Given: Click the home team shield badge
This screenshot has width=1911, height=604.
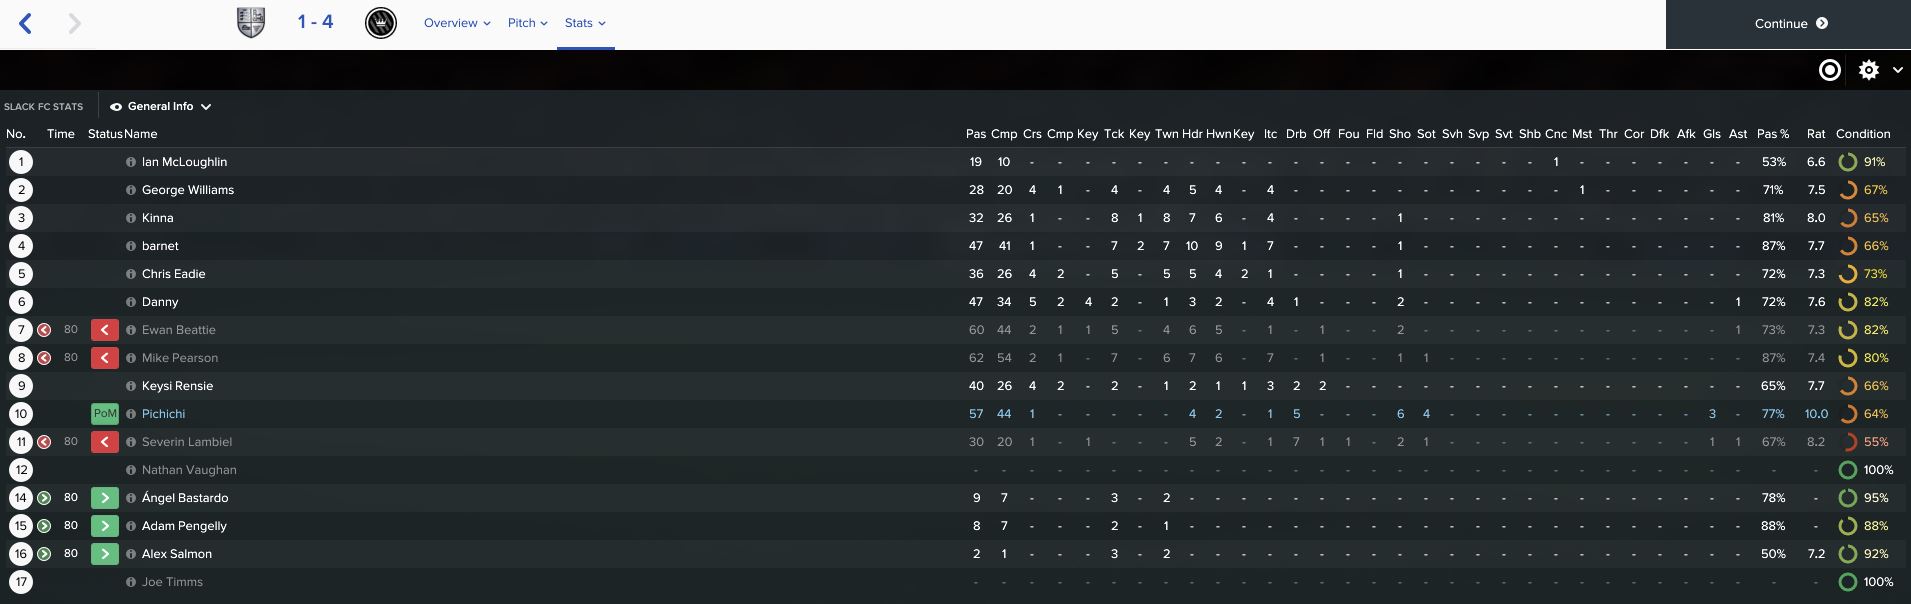Looking at the screenshot, I should [x=251, y=22].
